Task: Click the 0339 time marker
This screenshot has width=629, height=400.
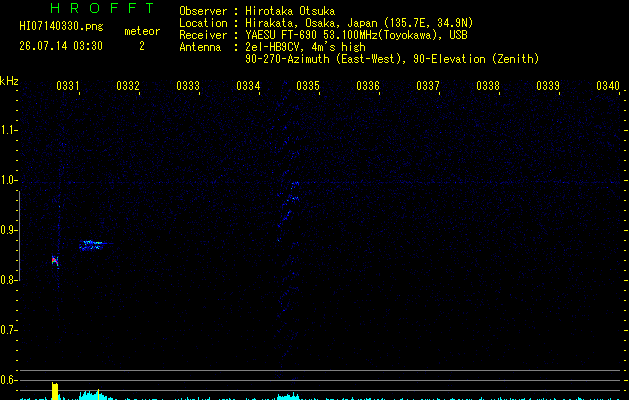Action: [x=548, y=86]
